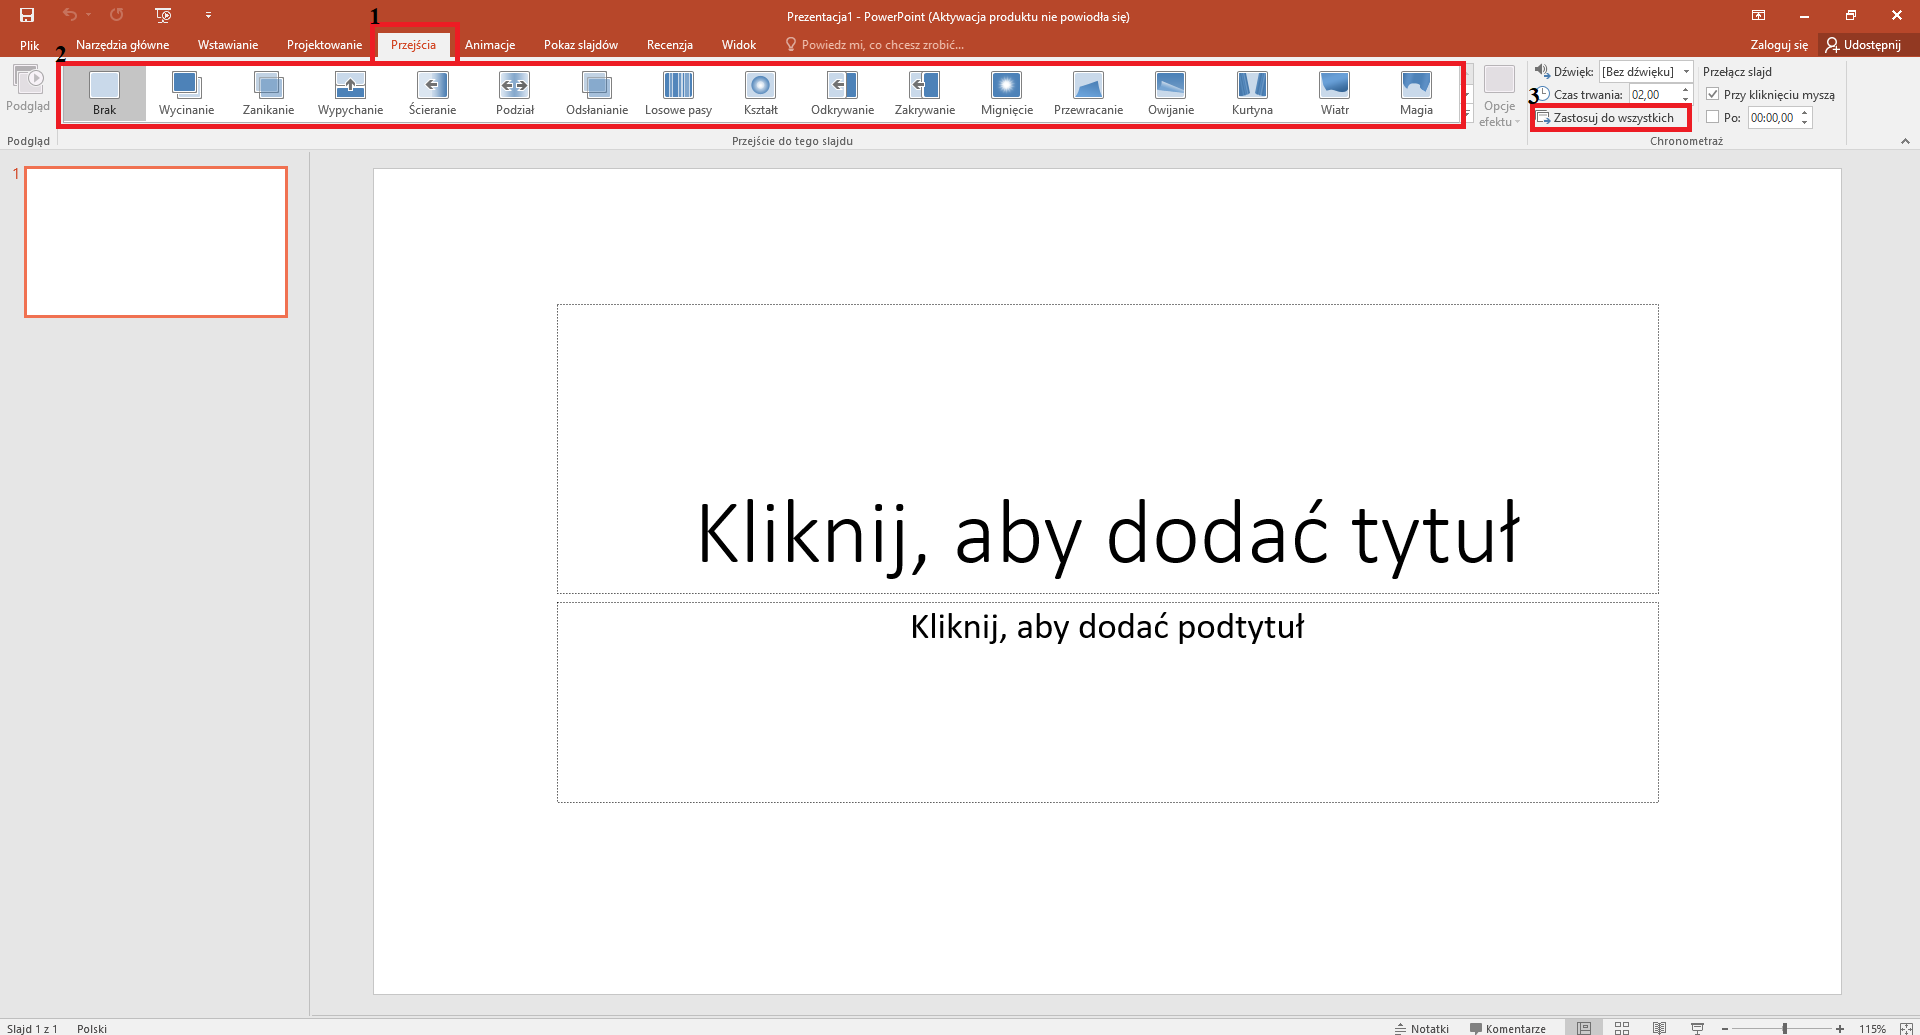
Task: Apply the Odsłanianie transition
Action: (x=596, y=94)
